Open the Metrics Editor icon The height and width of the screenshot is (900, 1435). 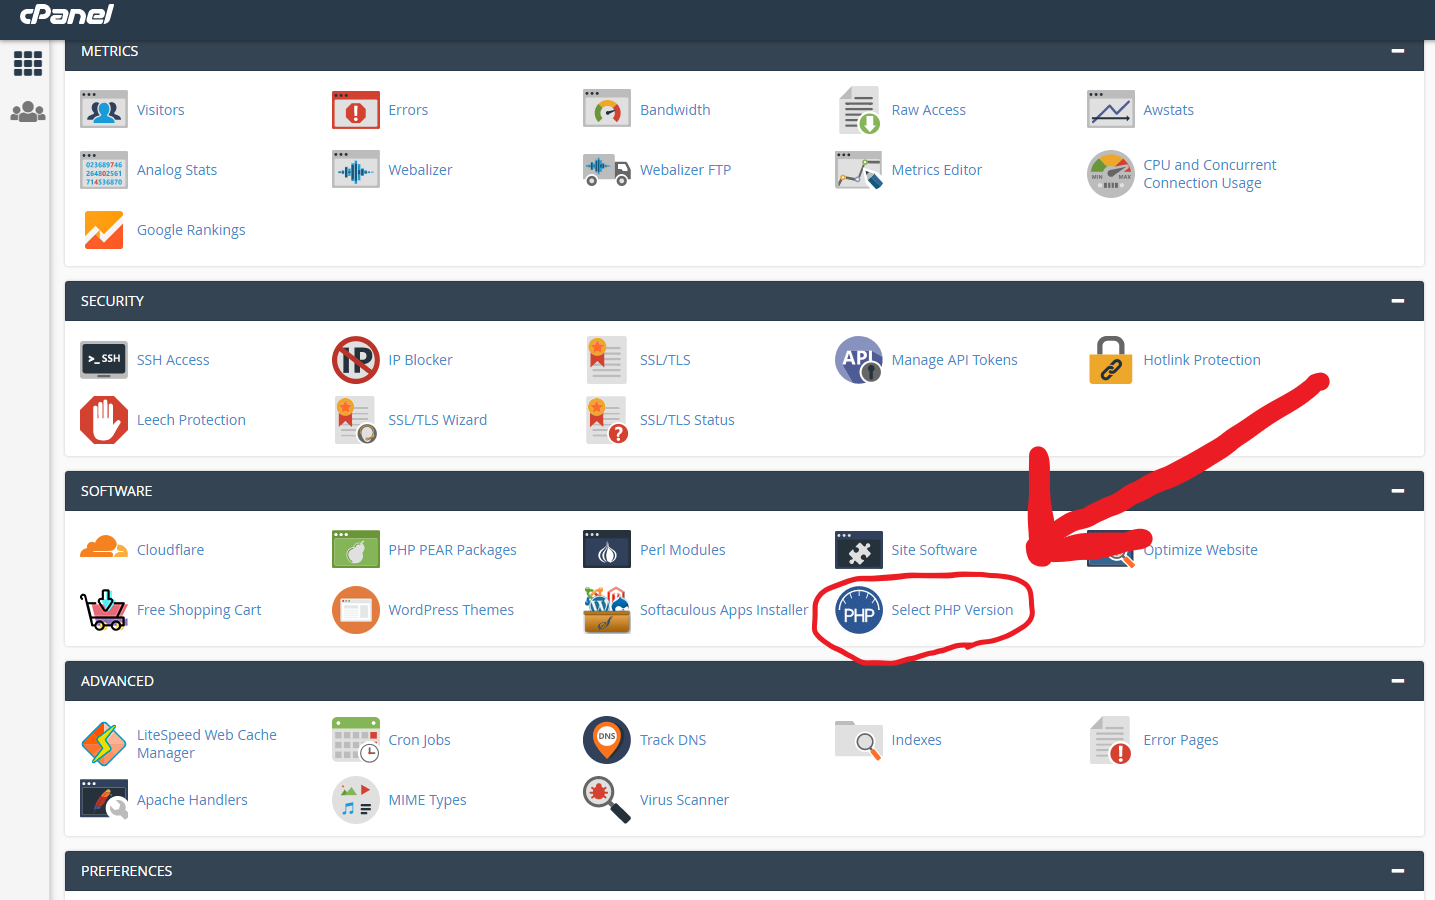coord(859,170)
